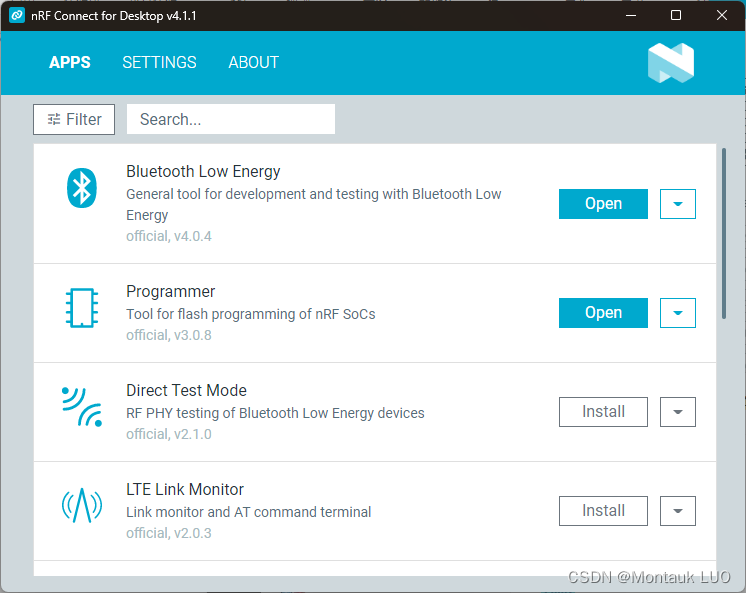
Task: Open the Filter options
Action: coord(74,119)
